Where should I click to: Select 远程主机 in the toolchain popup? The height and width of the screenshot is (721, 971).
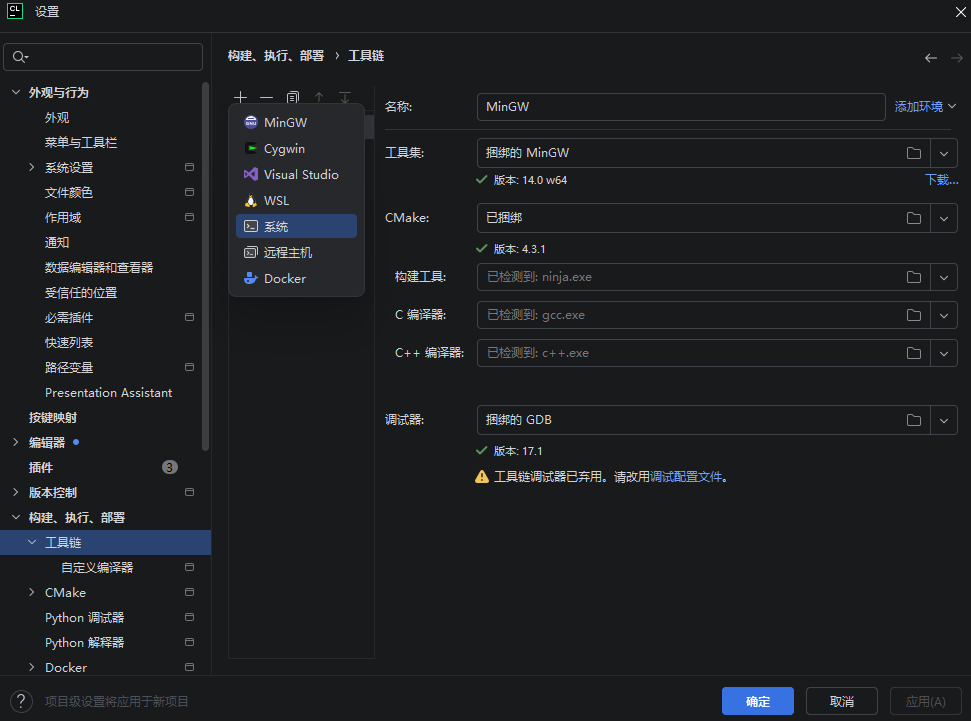tap(297, 252)
